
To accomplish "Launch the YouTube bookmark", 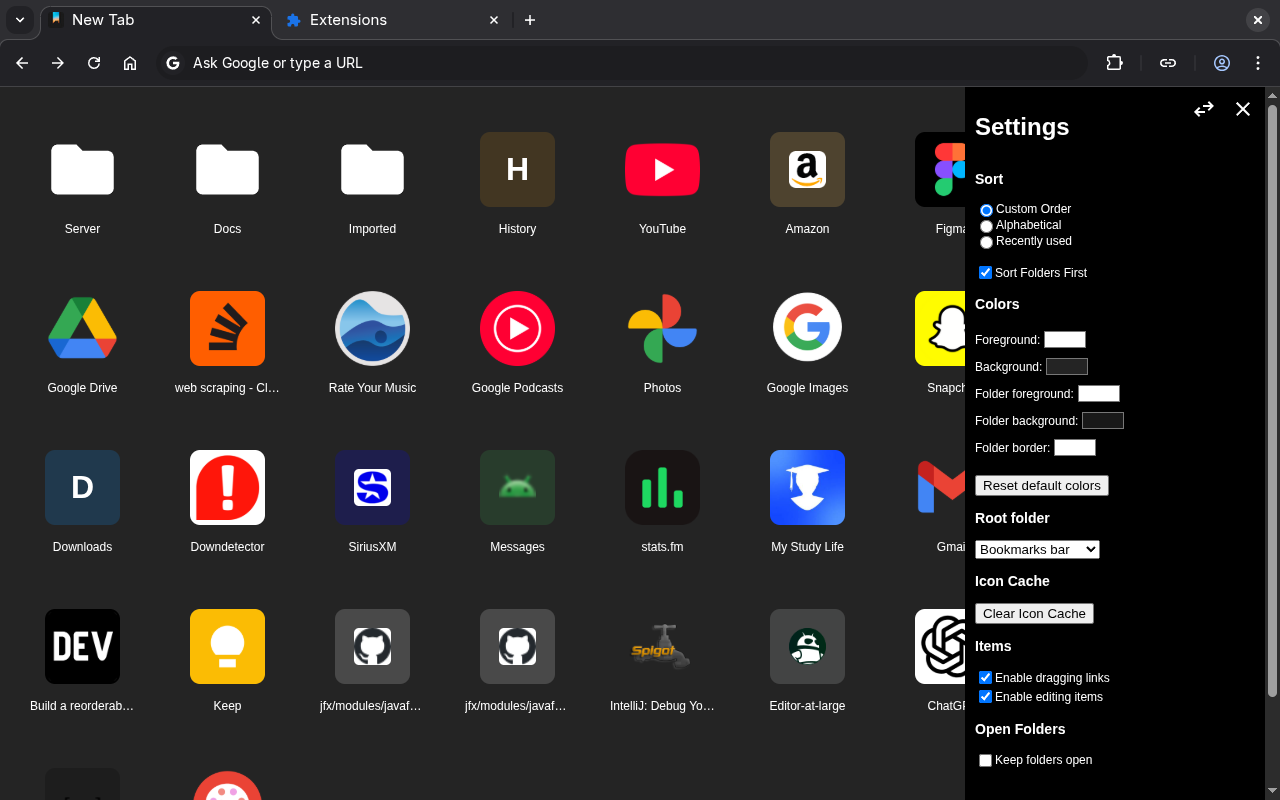I will click(662, 170).
